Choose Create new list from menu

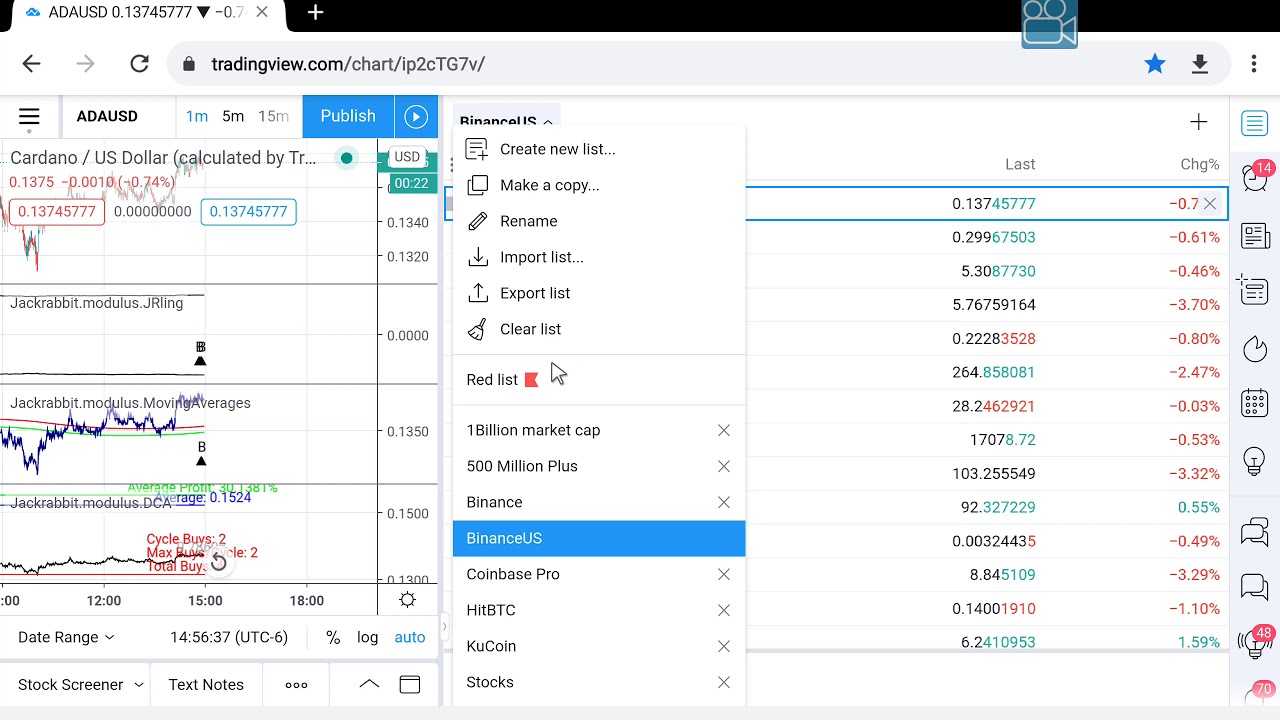599,149
